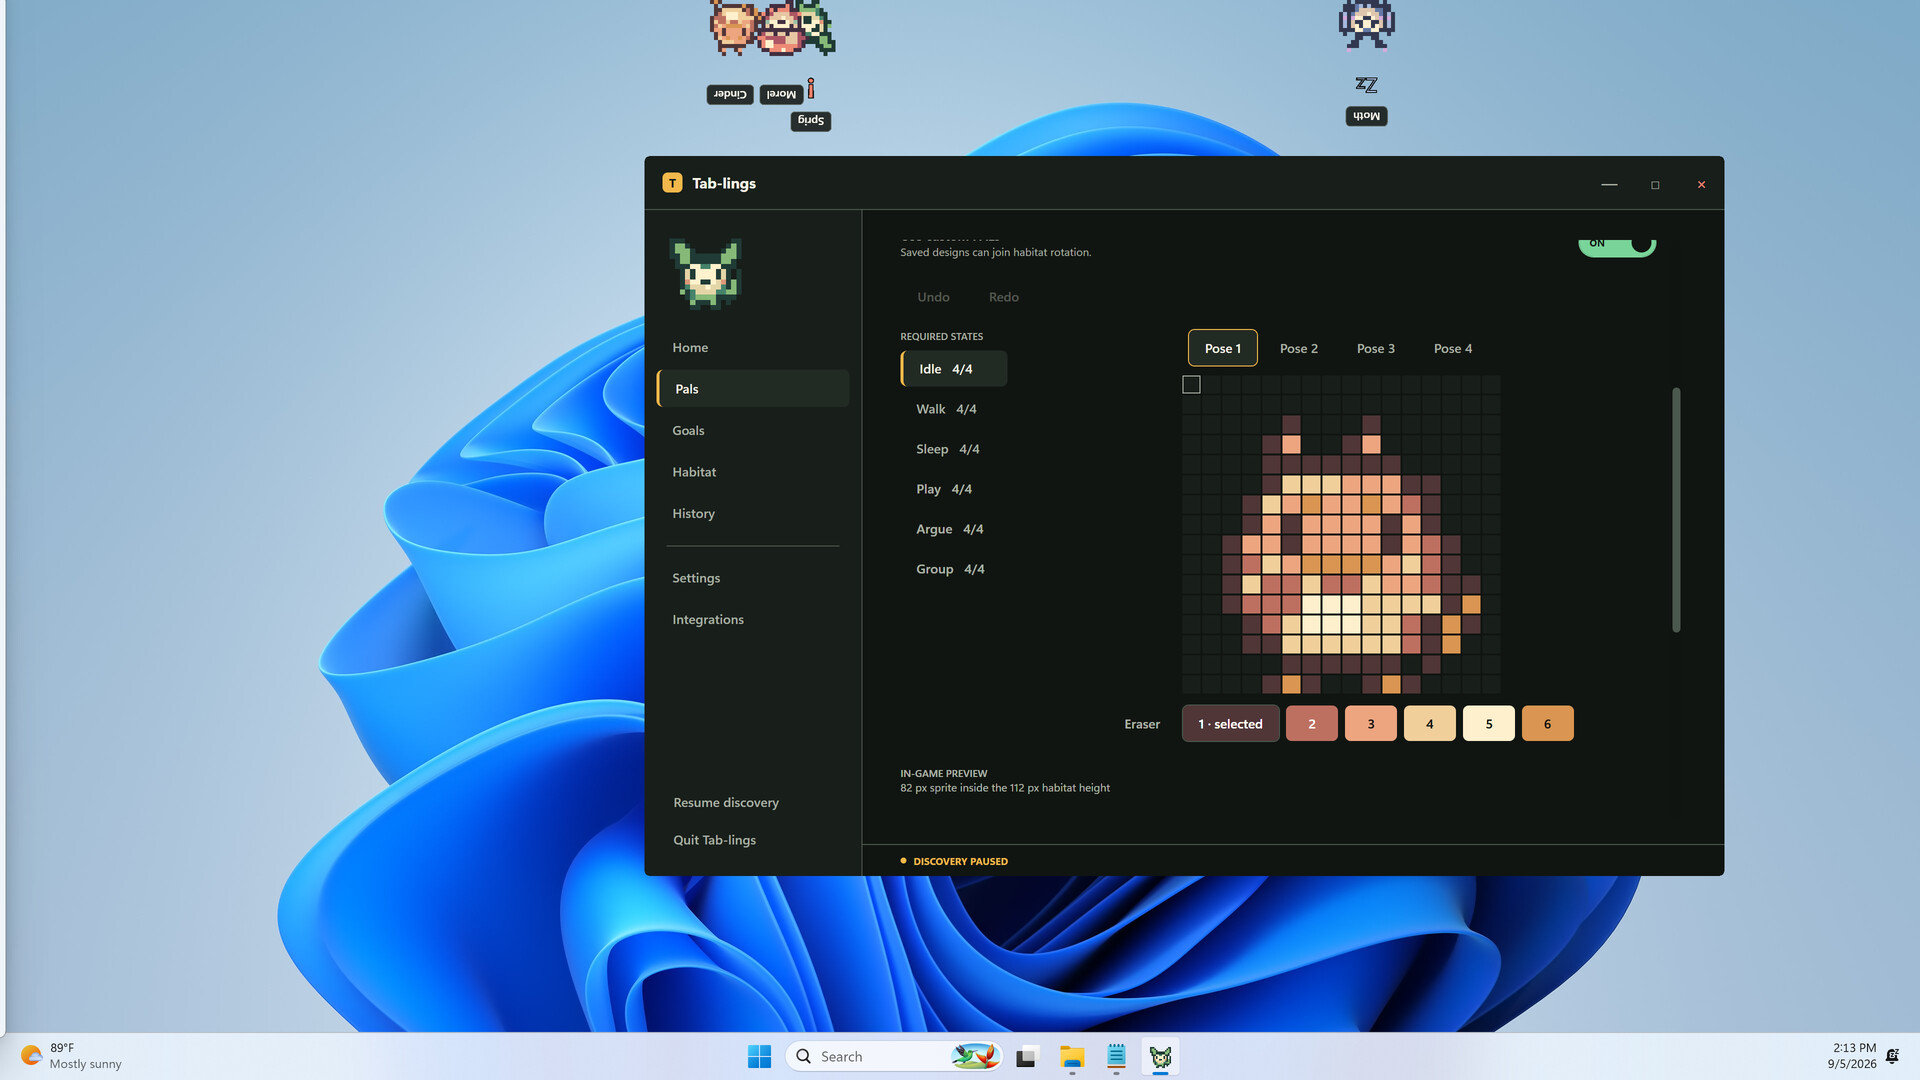Click the Pals page vertical scrollbar
Viewport: 1920px width, 1080px height.
coord(1676,509)
